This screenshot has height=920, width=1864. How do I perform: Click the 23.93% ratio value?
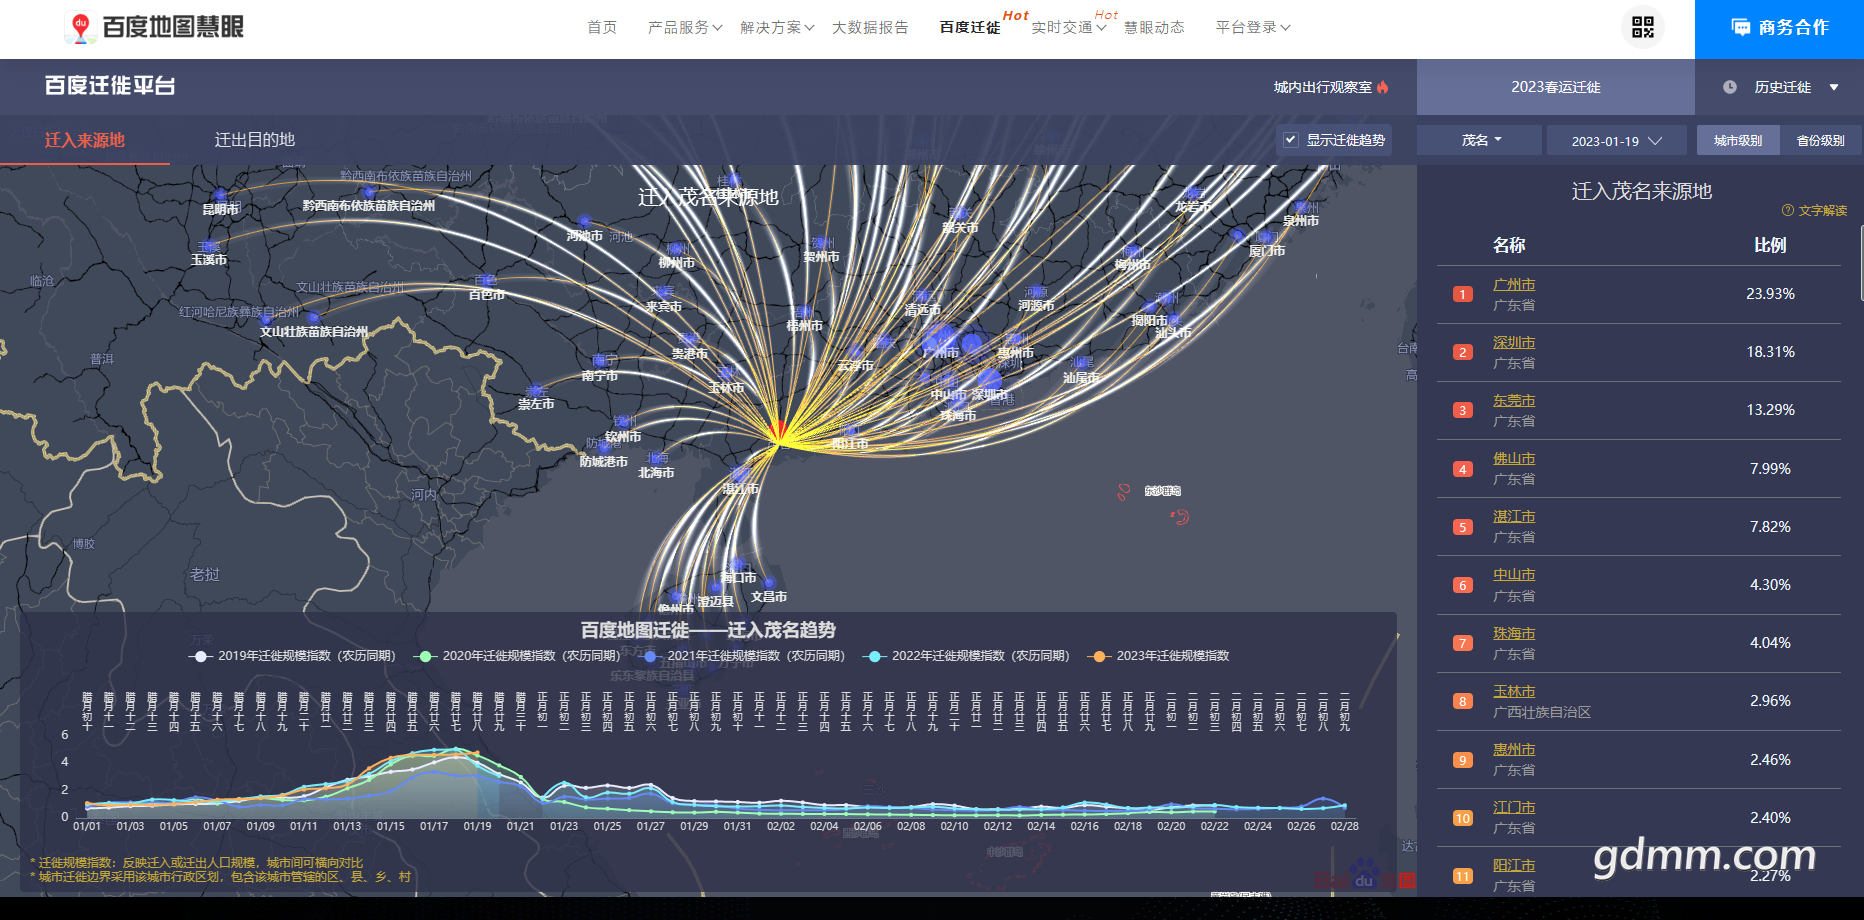[x=1770, y=294]
